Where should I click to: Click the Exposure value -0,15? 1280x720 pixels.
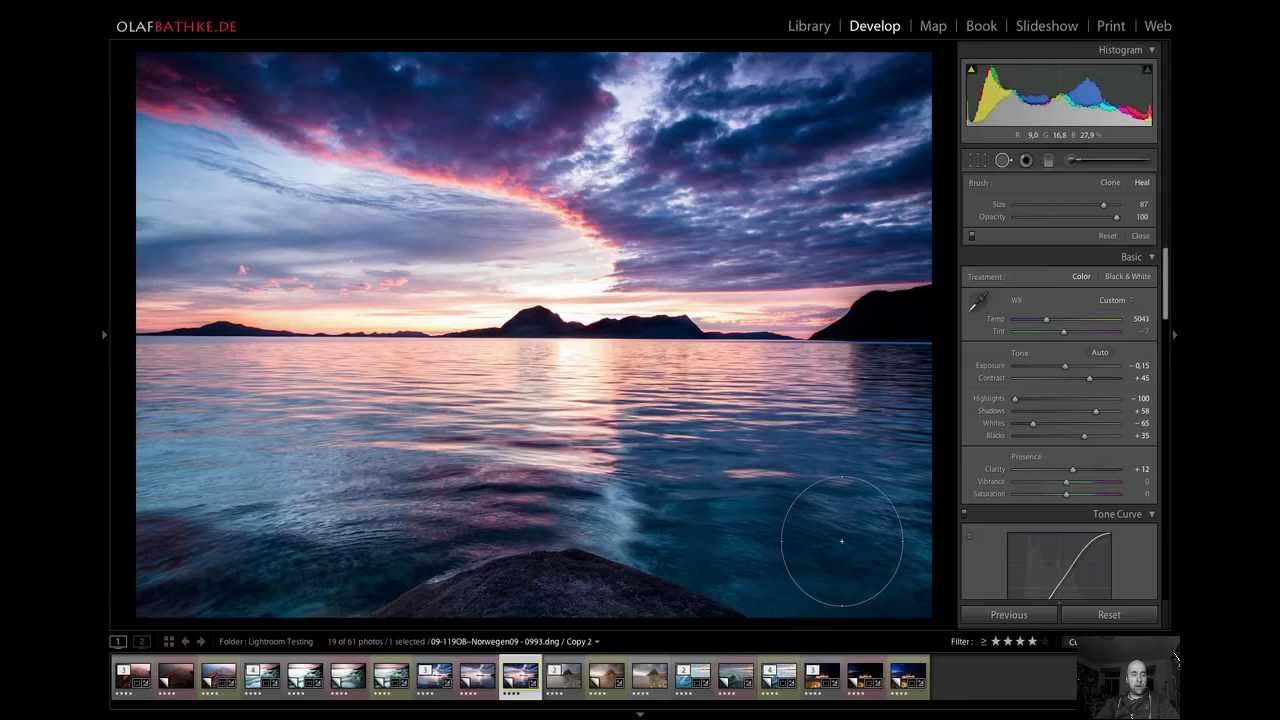1139,366
